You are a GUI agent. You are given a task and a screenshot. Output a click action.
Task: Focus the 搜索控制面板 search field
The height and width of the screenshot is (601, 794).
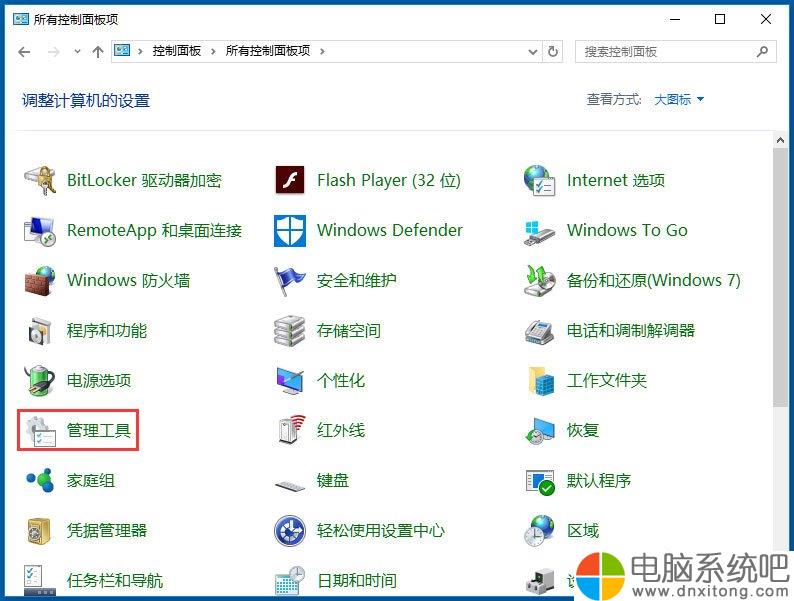tap(676, 52)
